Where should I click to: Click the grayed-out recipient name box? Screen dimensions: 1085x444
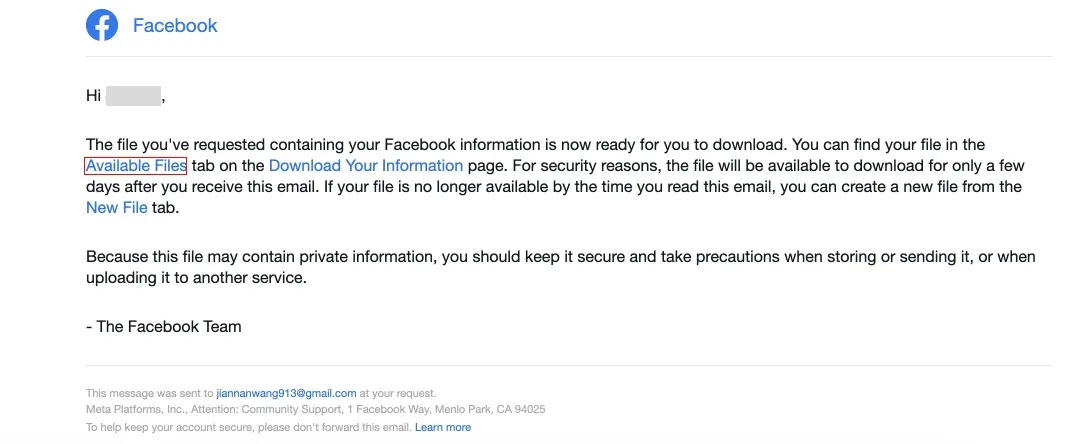pyautogui.click(x=133, y=96)
